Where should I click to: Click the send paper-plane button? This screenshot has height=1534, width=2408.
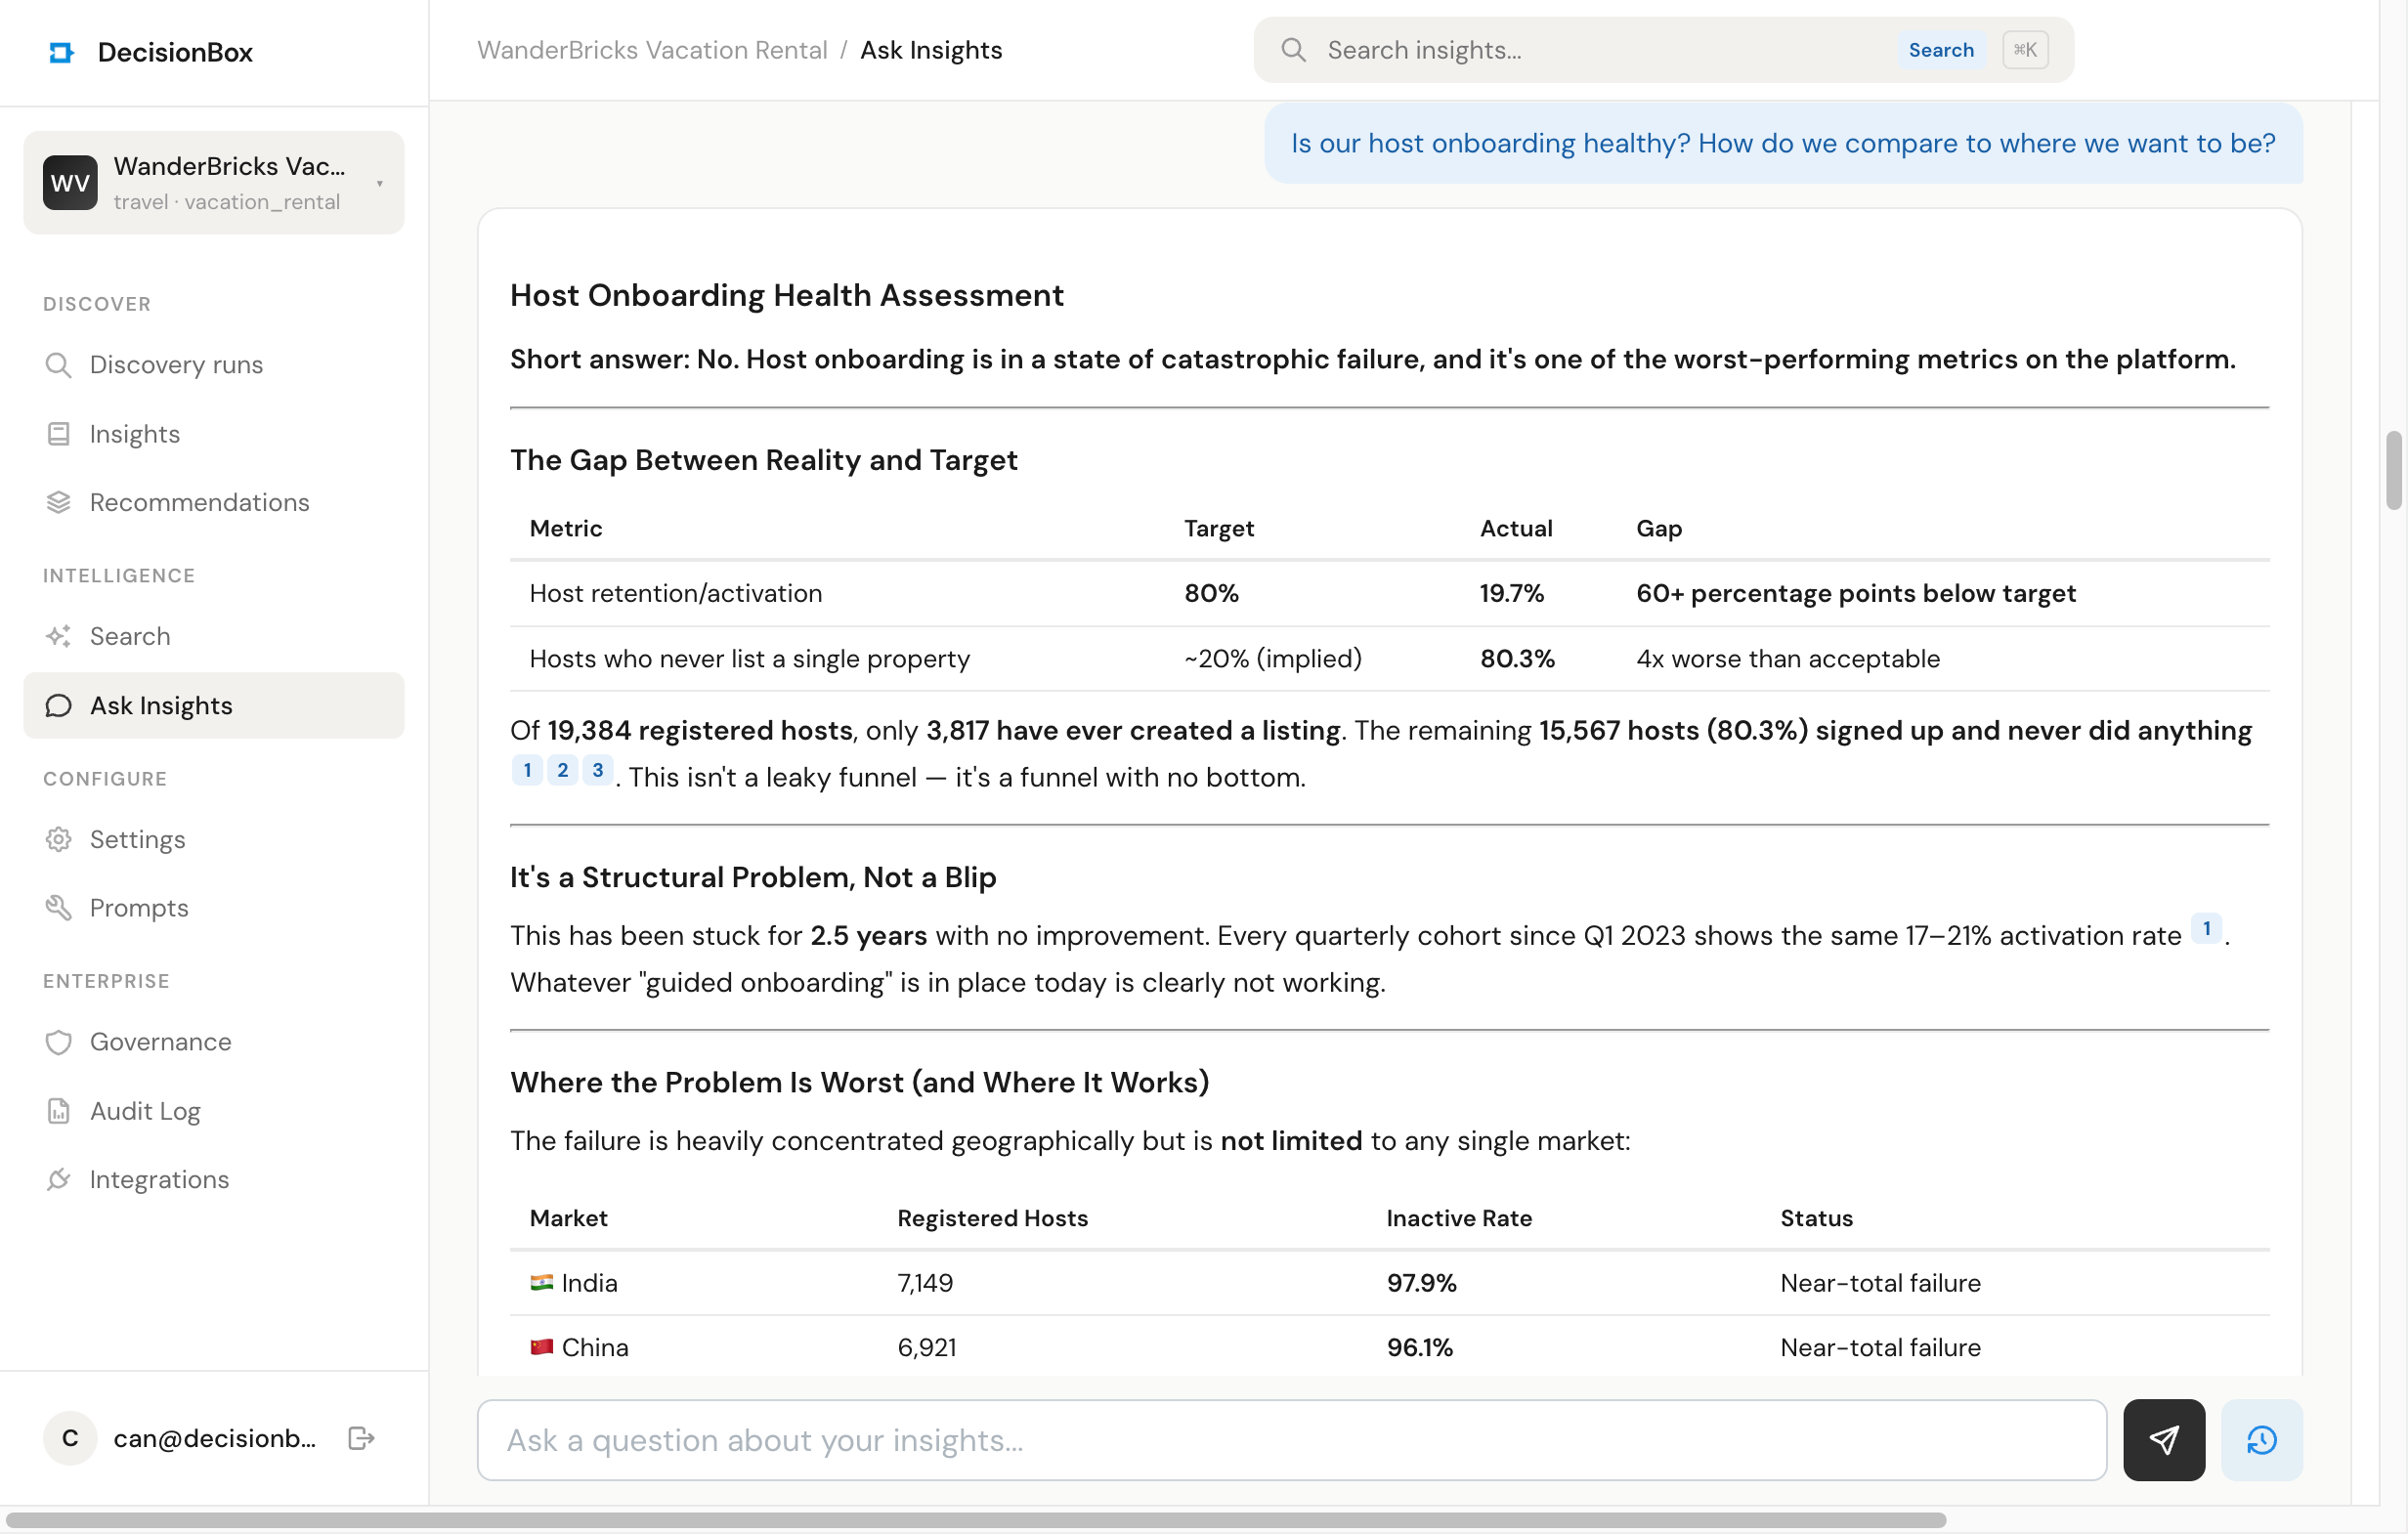[x=2164, y=1440]
